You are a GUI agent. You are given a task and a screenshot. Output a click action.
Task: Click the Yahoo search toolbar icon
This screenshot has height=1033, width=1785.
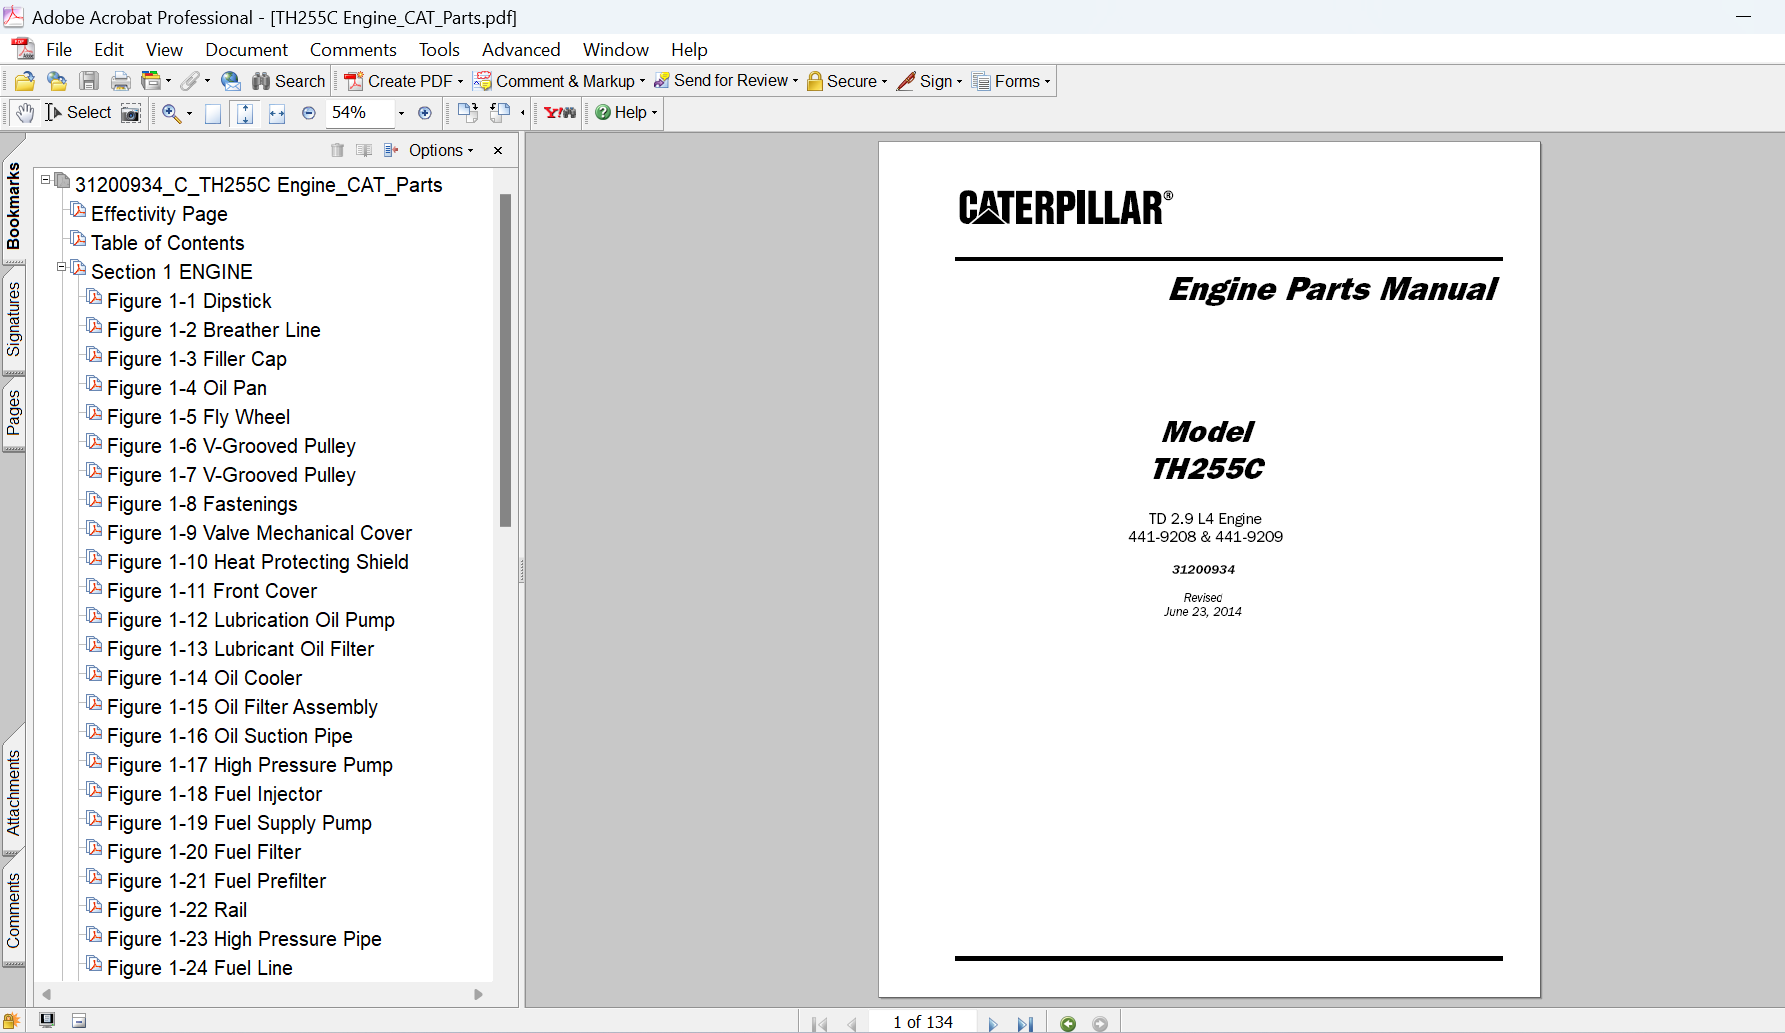[560, 113]
